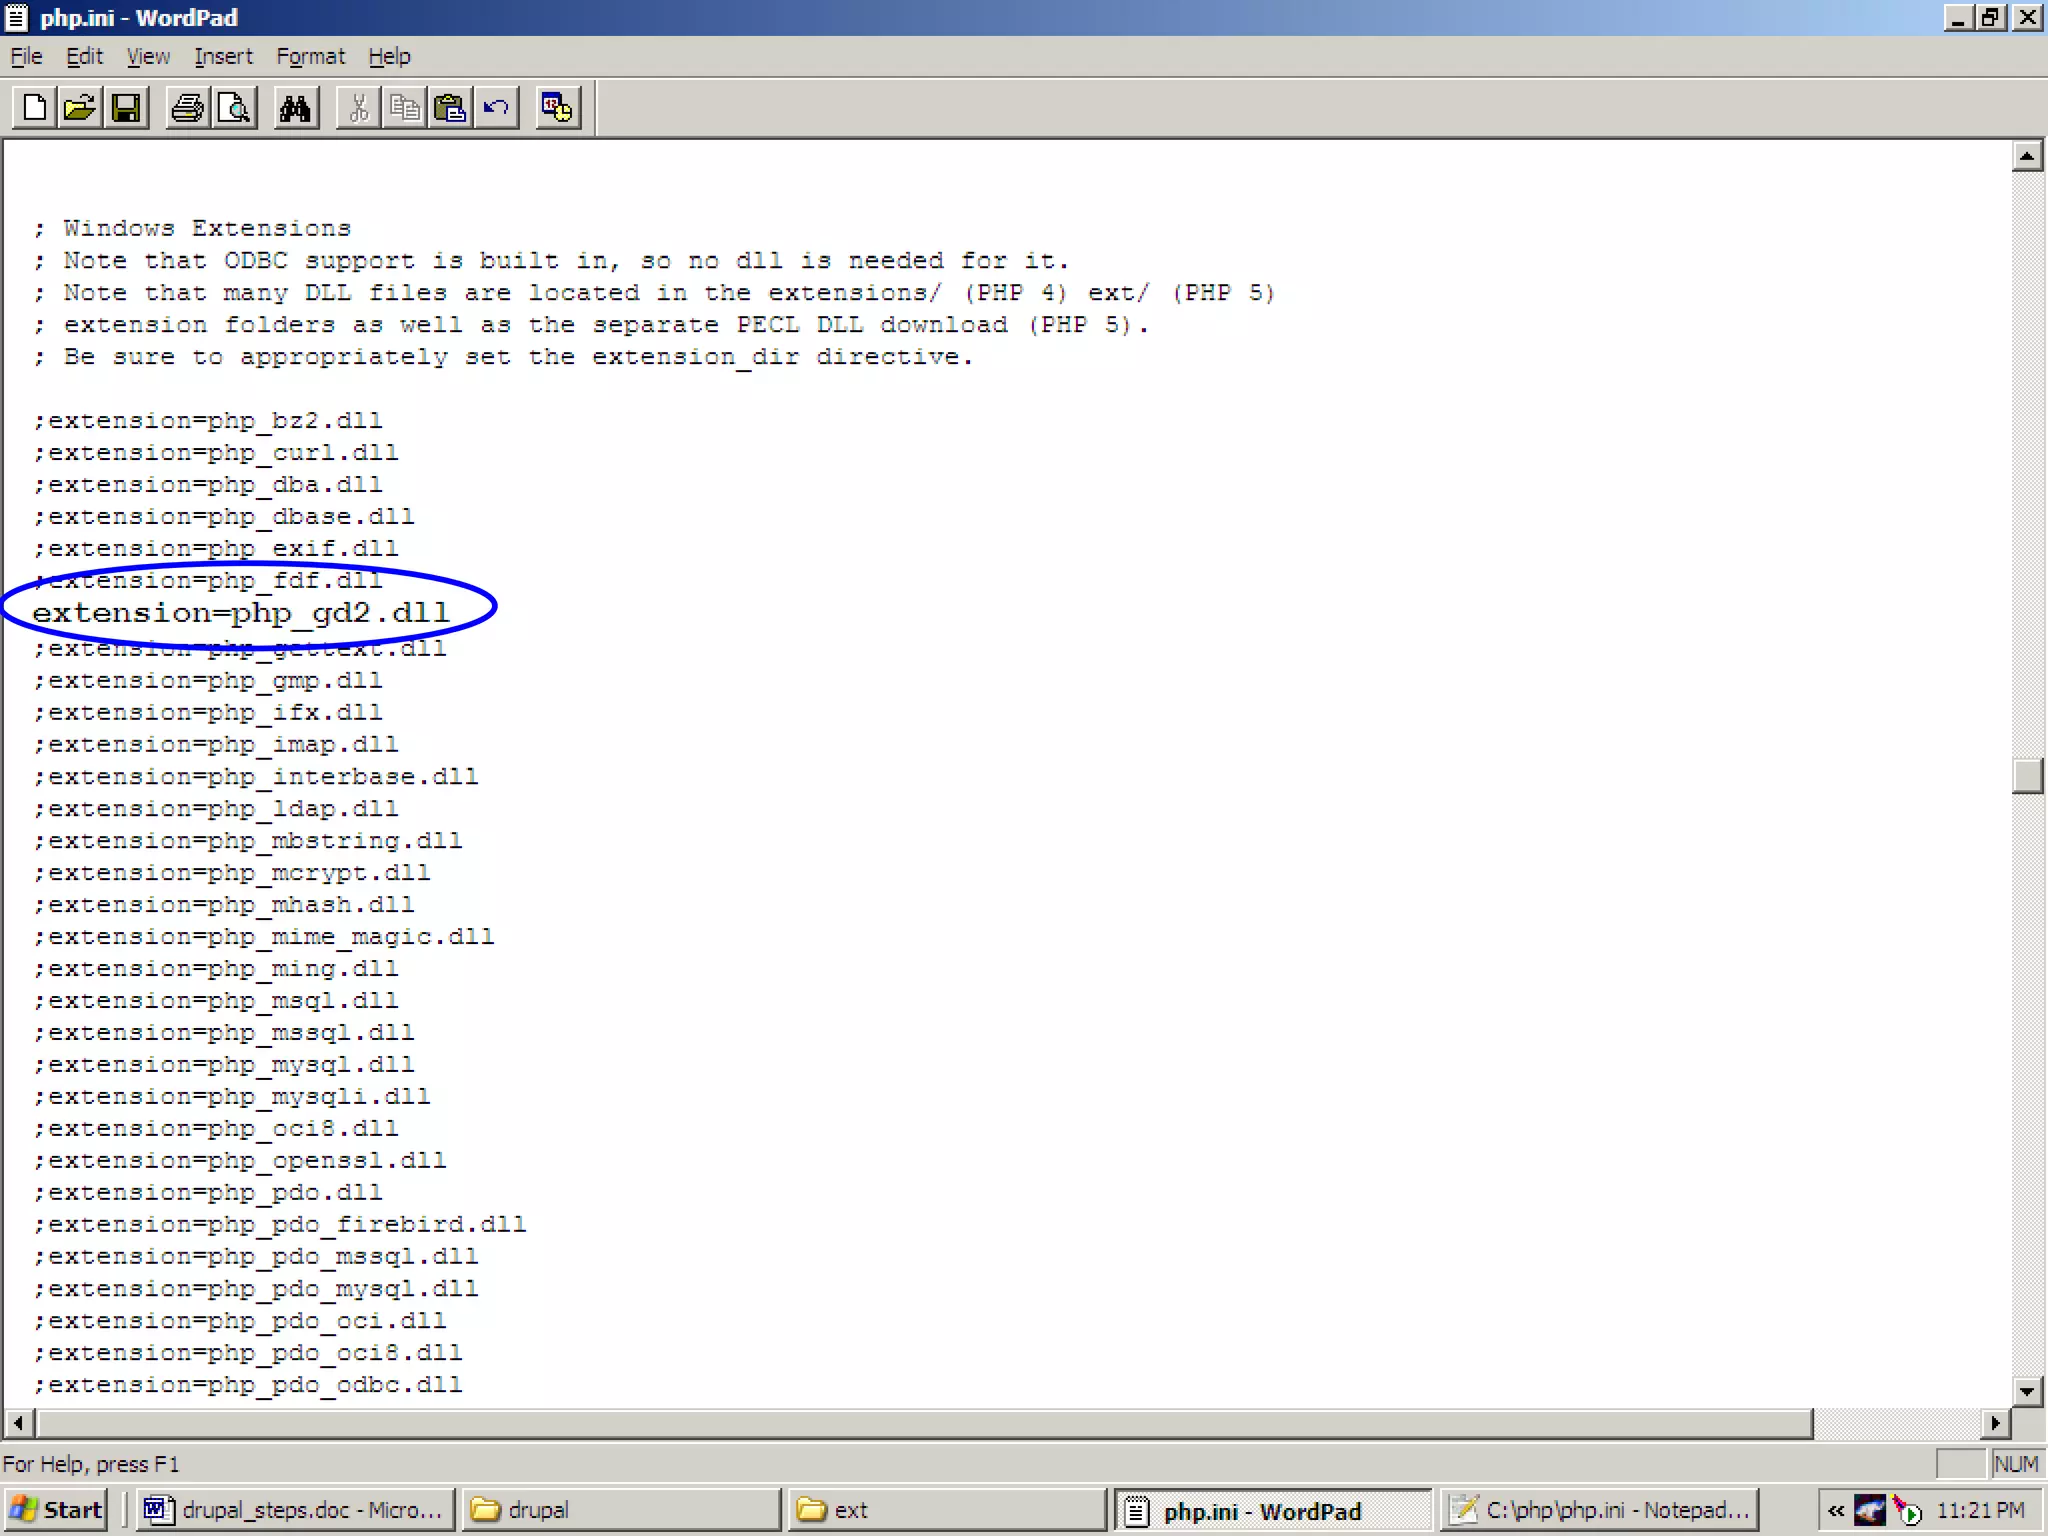Open Print Preview from the toolbar
2048x1536 pixels.
point(234,107)
